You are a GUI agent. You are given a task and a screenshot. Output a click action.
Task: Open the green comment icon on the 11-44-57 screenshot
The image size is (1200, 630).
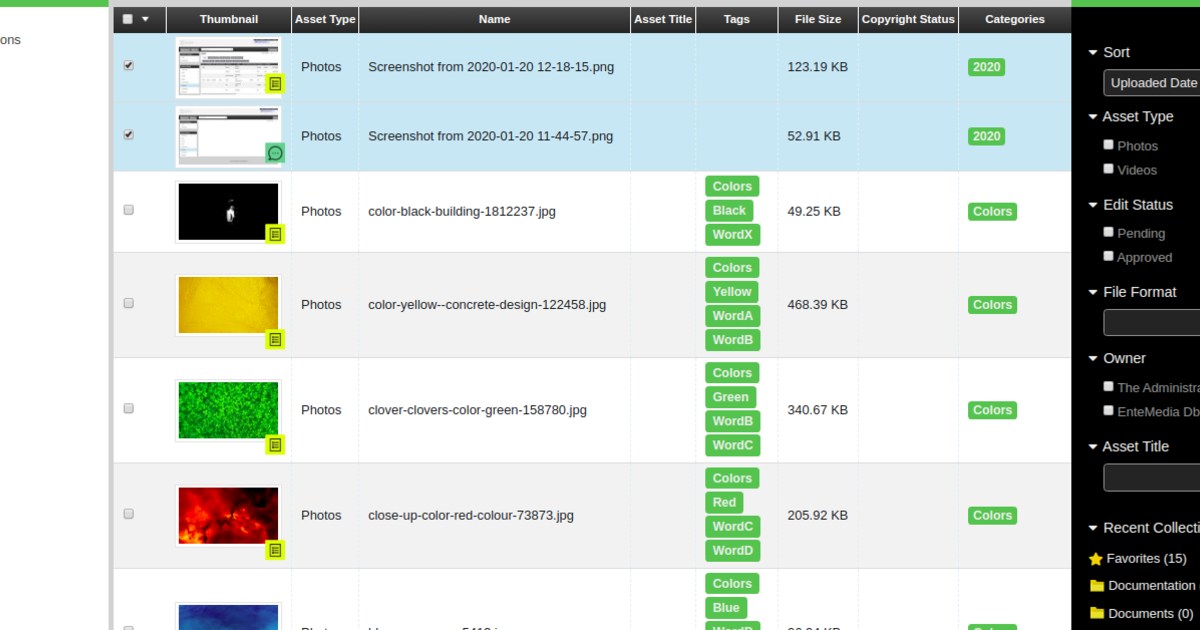276,153
